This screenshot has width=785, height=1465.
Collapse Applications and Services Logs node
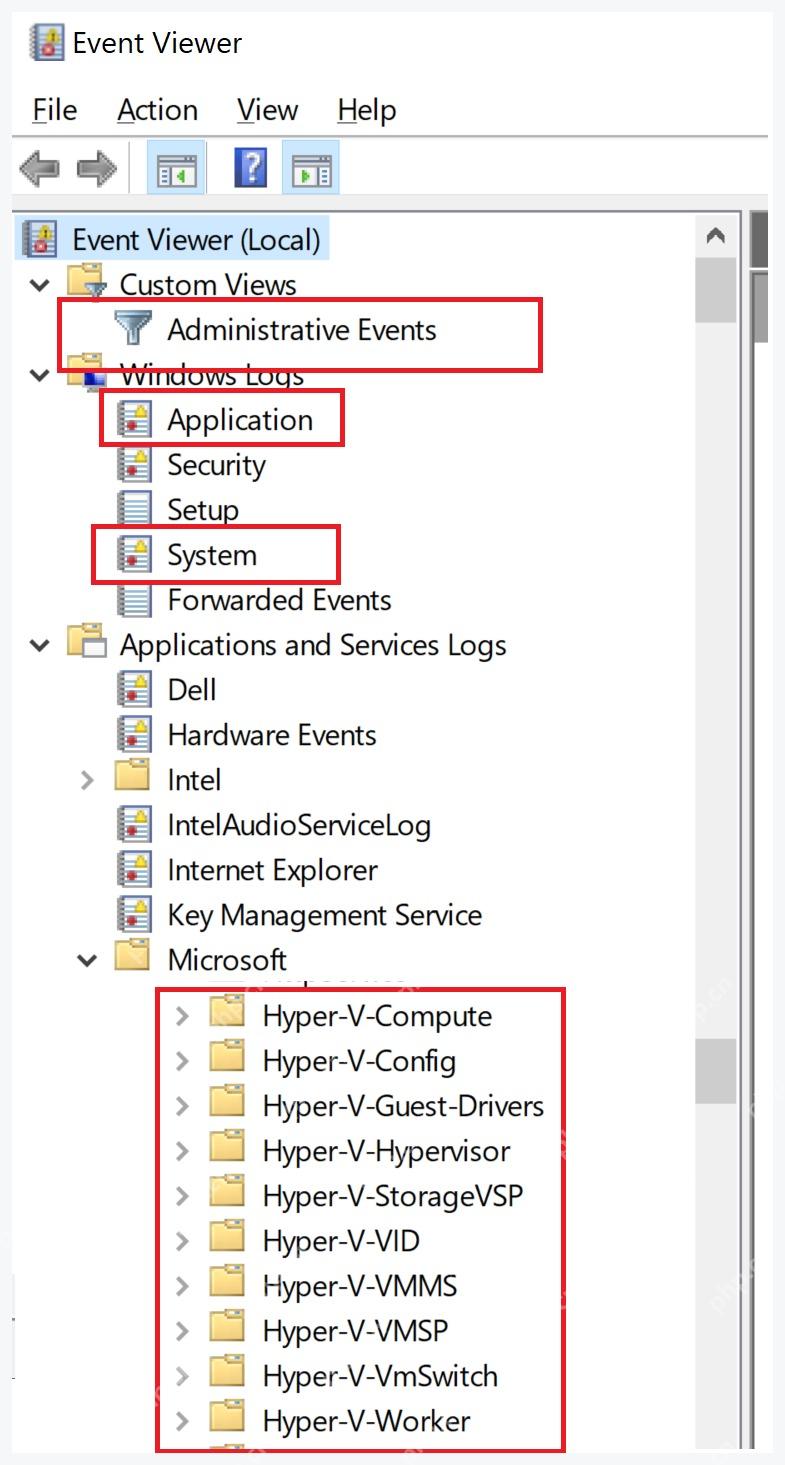(x=39, y=646)
